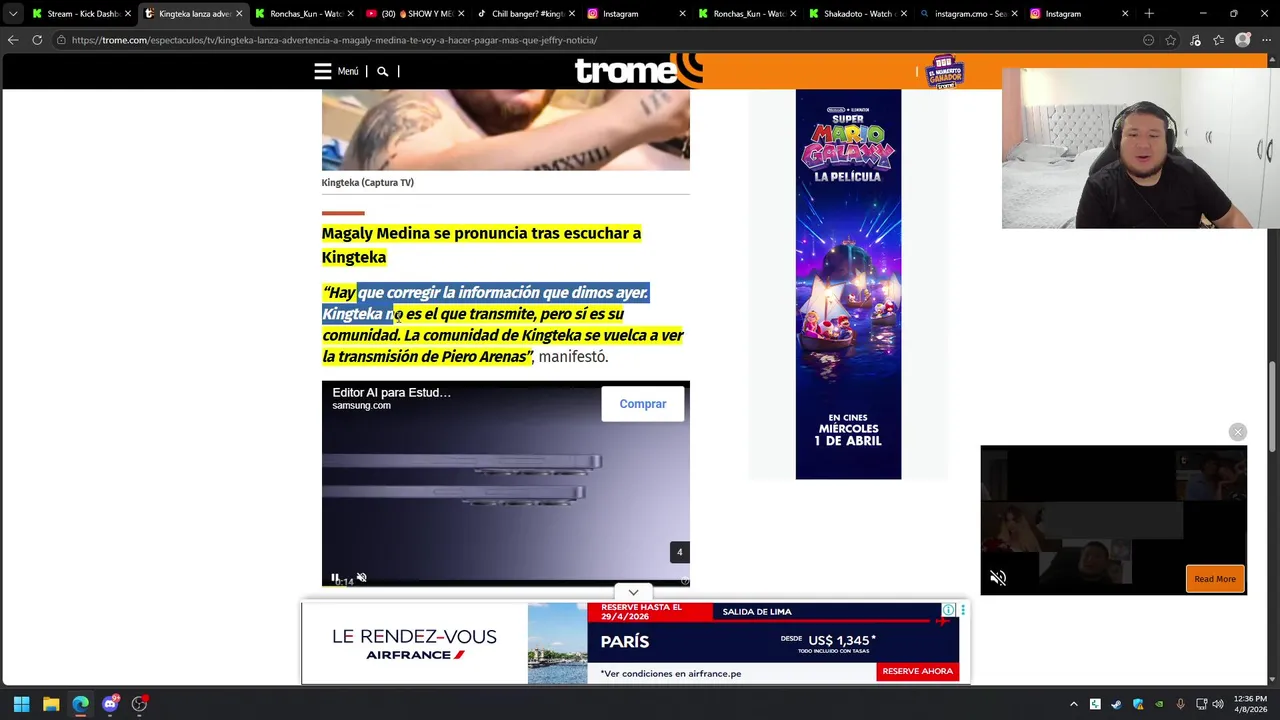Open samsung.com ad link
1280x720 pixels.
point(361,406)
